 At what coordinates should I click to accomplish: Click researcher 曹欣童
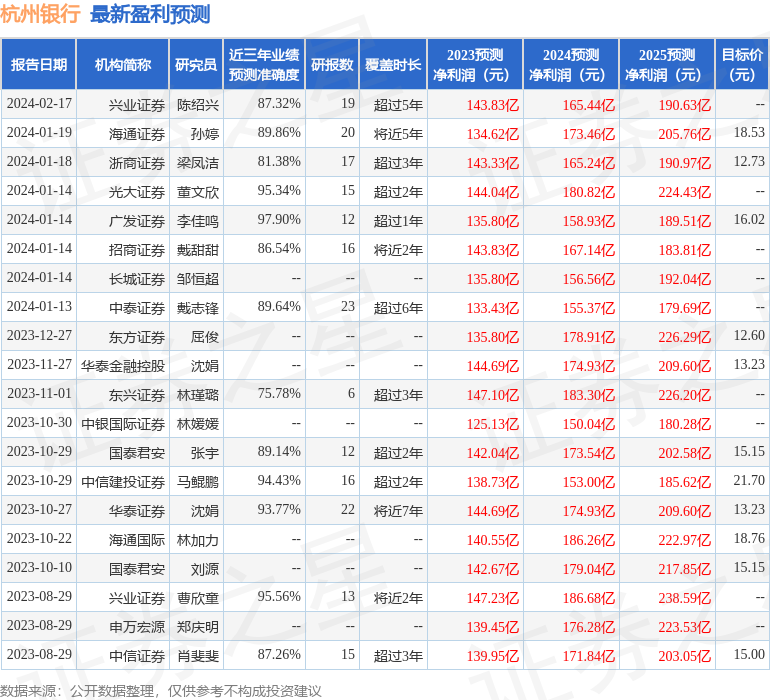tap(198, 597)
